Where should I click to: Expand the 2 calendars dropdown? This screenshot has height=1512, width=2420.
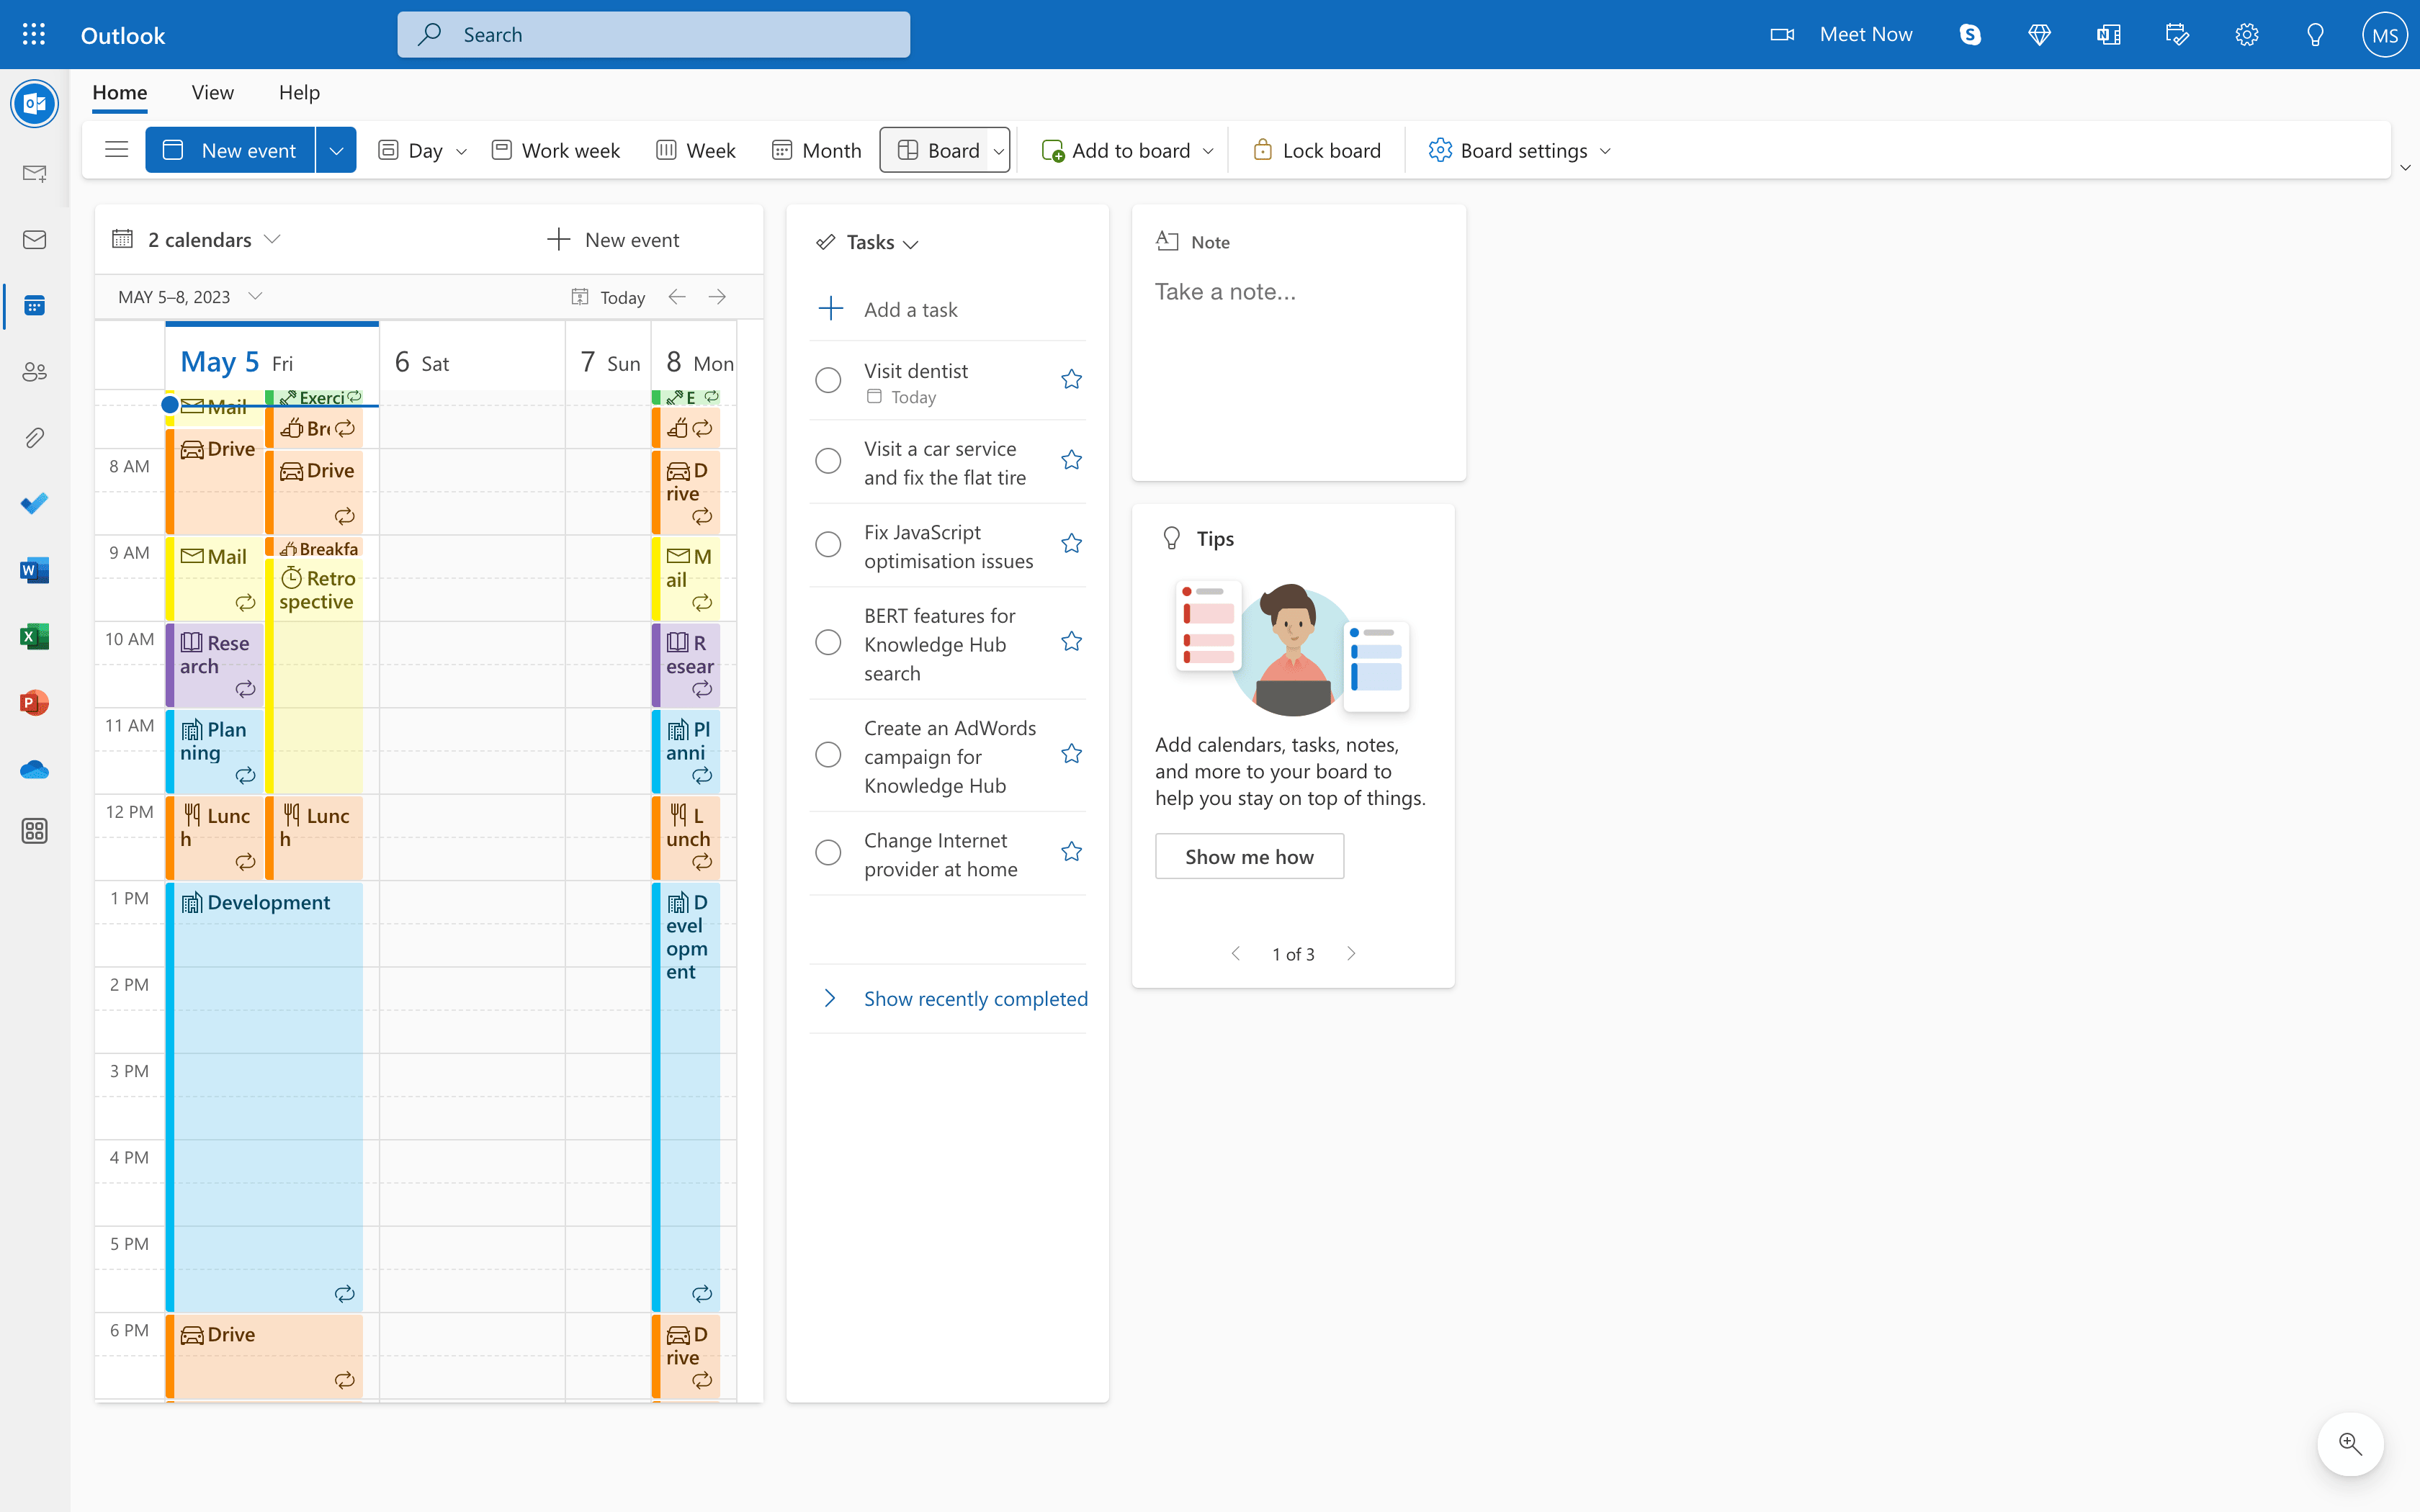tap(273, 239)
